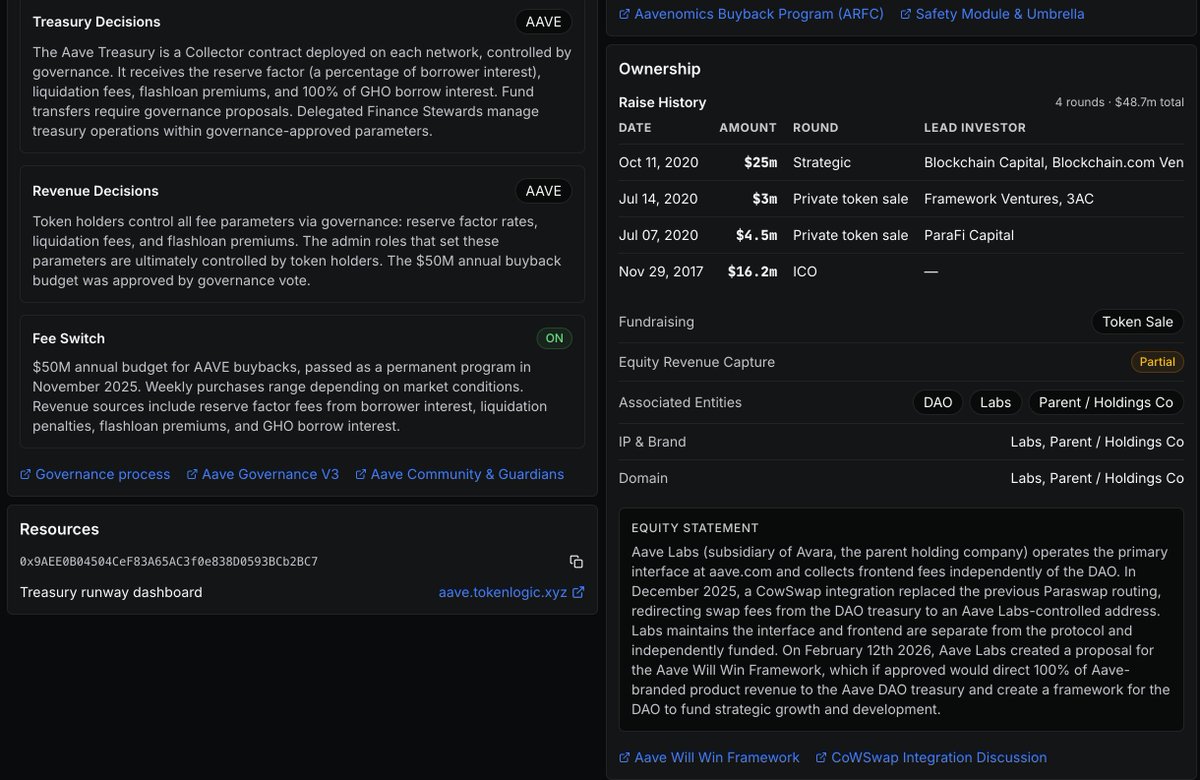Click the 4 rounds · $48.7m total summary

pyautogui.click(x=1119, y=102)
